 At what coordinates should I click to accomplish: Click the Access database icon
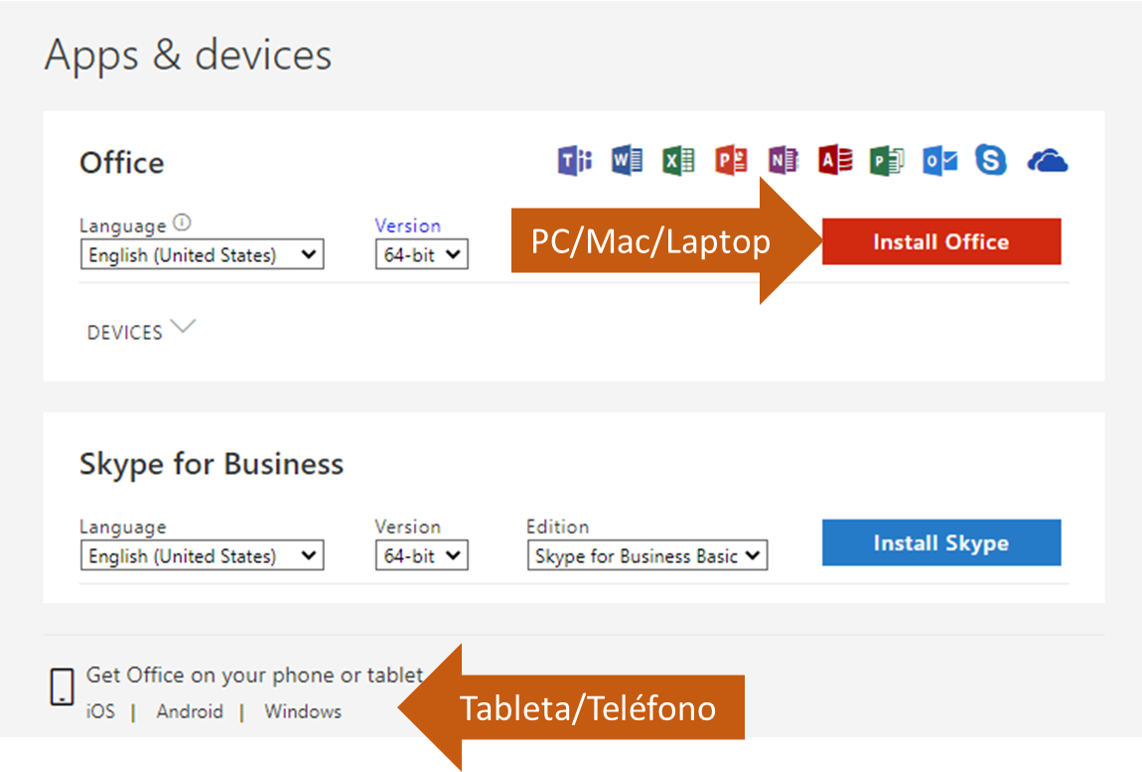click(835, 160)
